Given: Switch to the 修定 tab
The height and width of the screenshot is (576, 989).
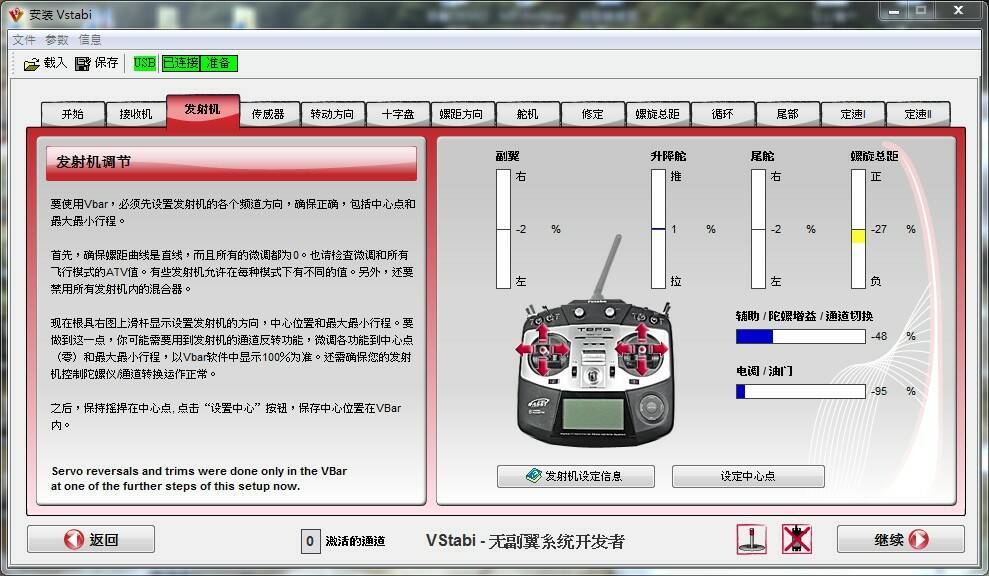Looking at the screenshot, I should point(592,114).
